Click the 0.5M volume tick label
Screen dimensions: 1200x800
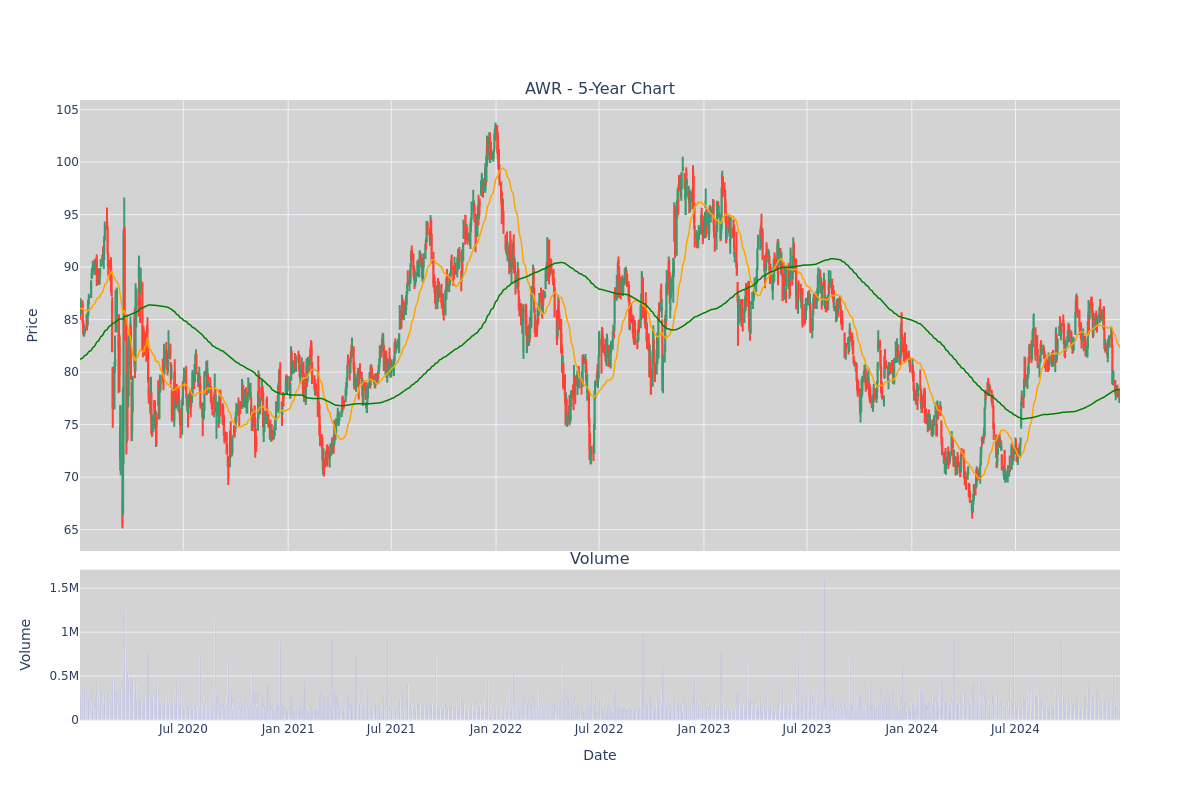click(64, 676)
